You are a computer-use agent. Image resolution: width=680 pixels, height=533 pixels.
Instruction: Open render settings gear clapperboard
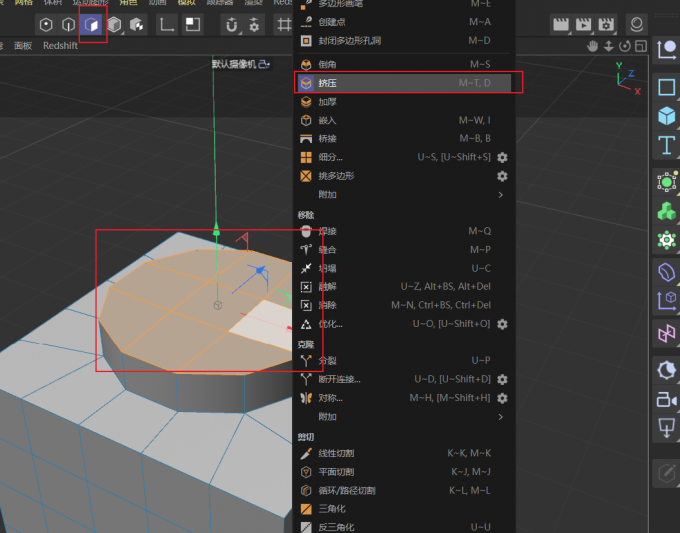[x=606, y=24]
